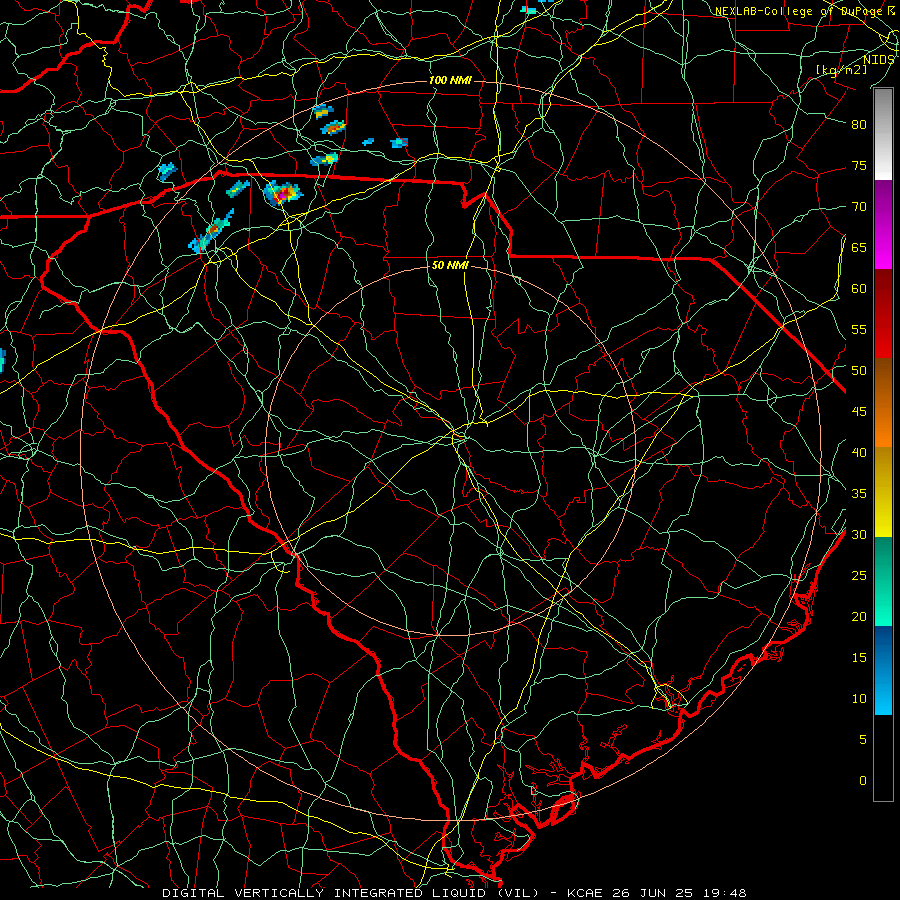The image size is (900, 900).
Task: Click the 10 value on the color scale
Action: pos(859,699)
